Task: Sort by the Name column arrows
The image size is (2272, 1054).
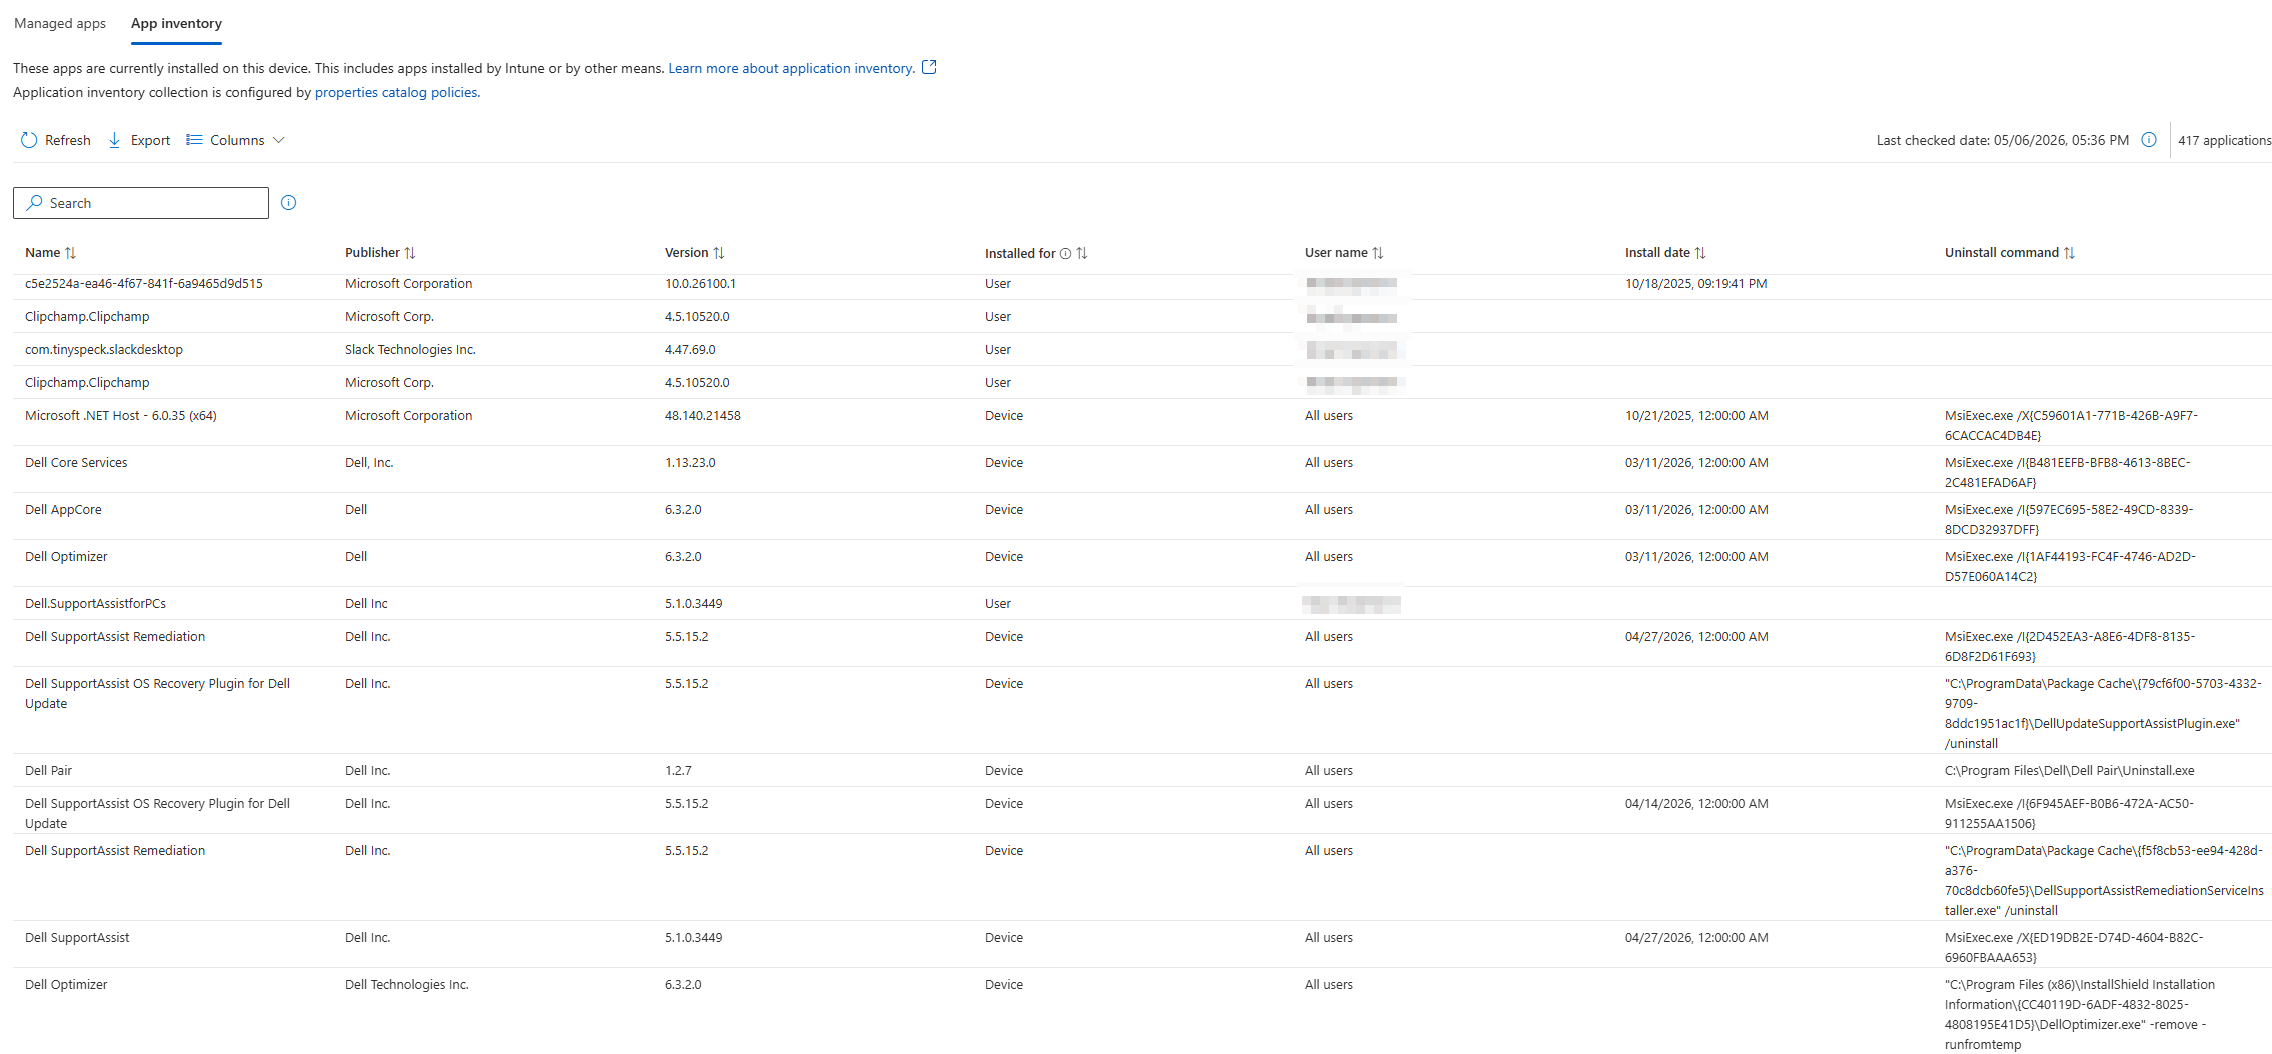Action: coord(70,253)
